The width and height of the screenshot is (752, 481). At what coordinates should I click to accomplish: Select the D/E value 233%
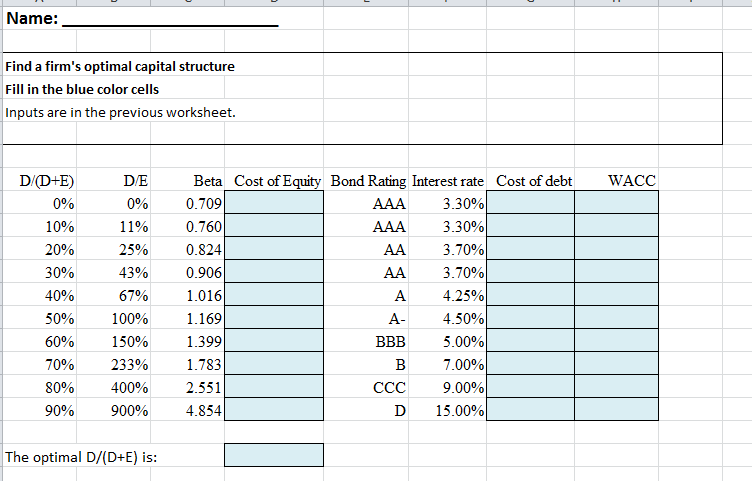tap(130, 364)
